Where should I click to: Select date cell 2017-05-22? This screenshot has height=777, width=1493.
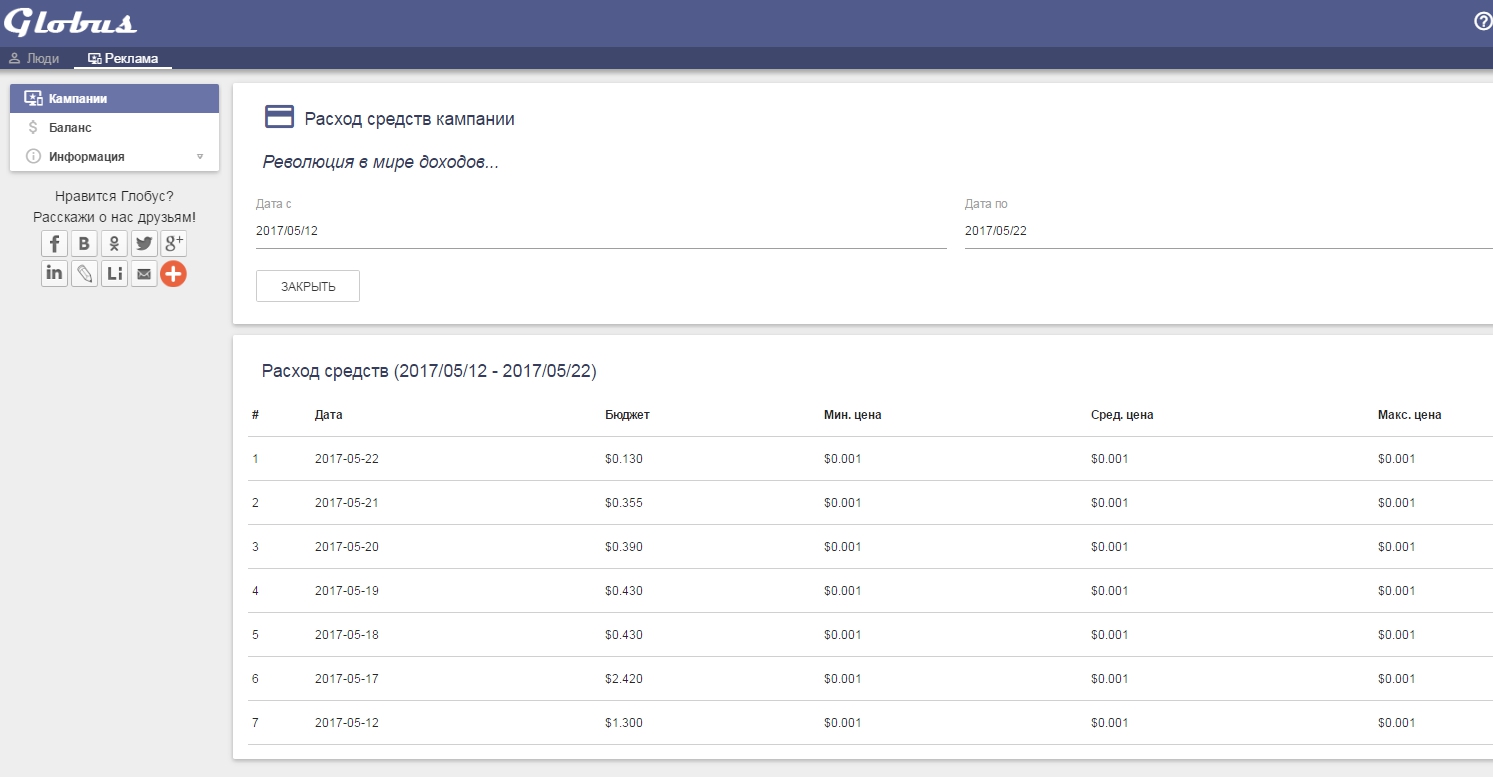point(347,459)
